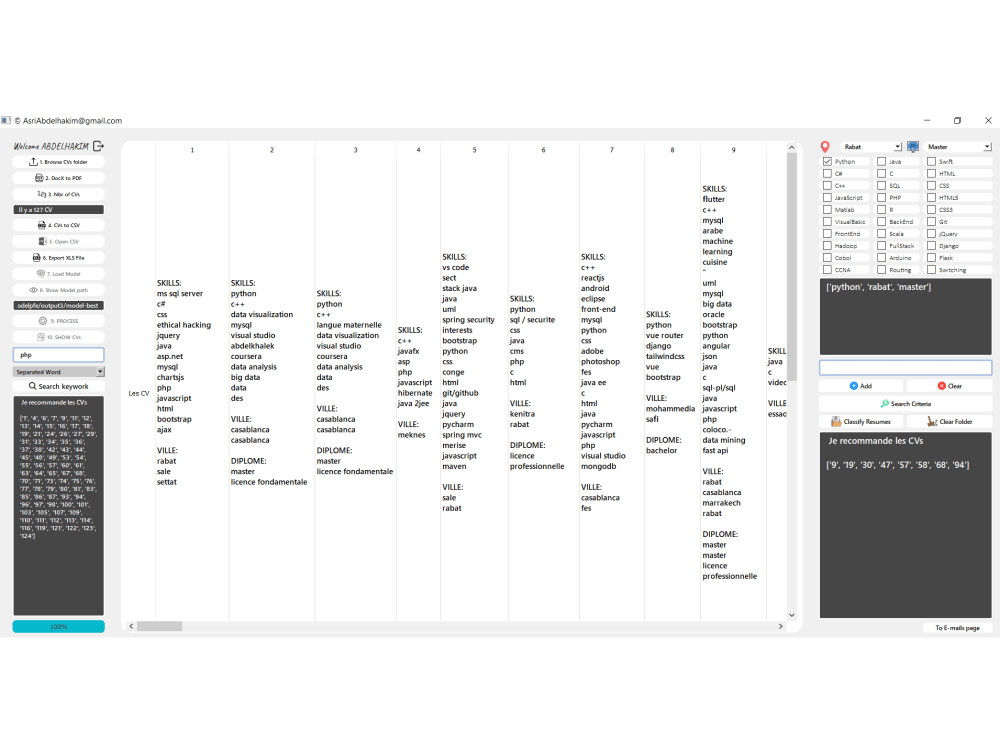Click the application icon in the title bar
Viewport: 1000px width, 750px height.
(6, 121)
